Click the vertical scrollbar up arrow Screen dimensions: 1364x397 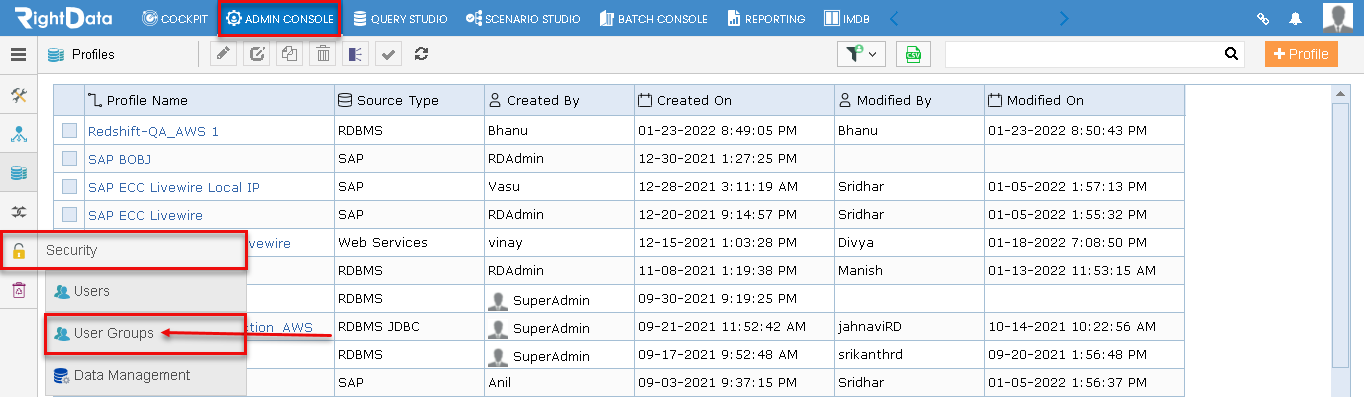(x=1342, y=94)
